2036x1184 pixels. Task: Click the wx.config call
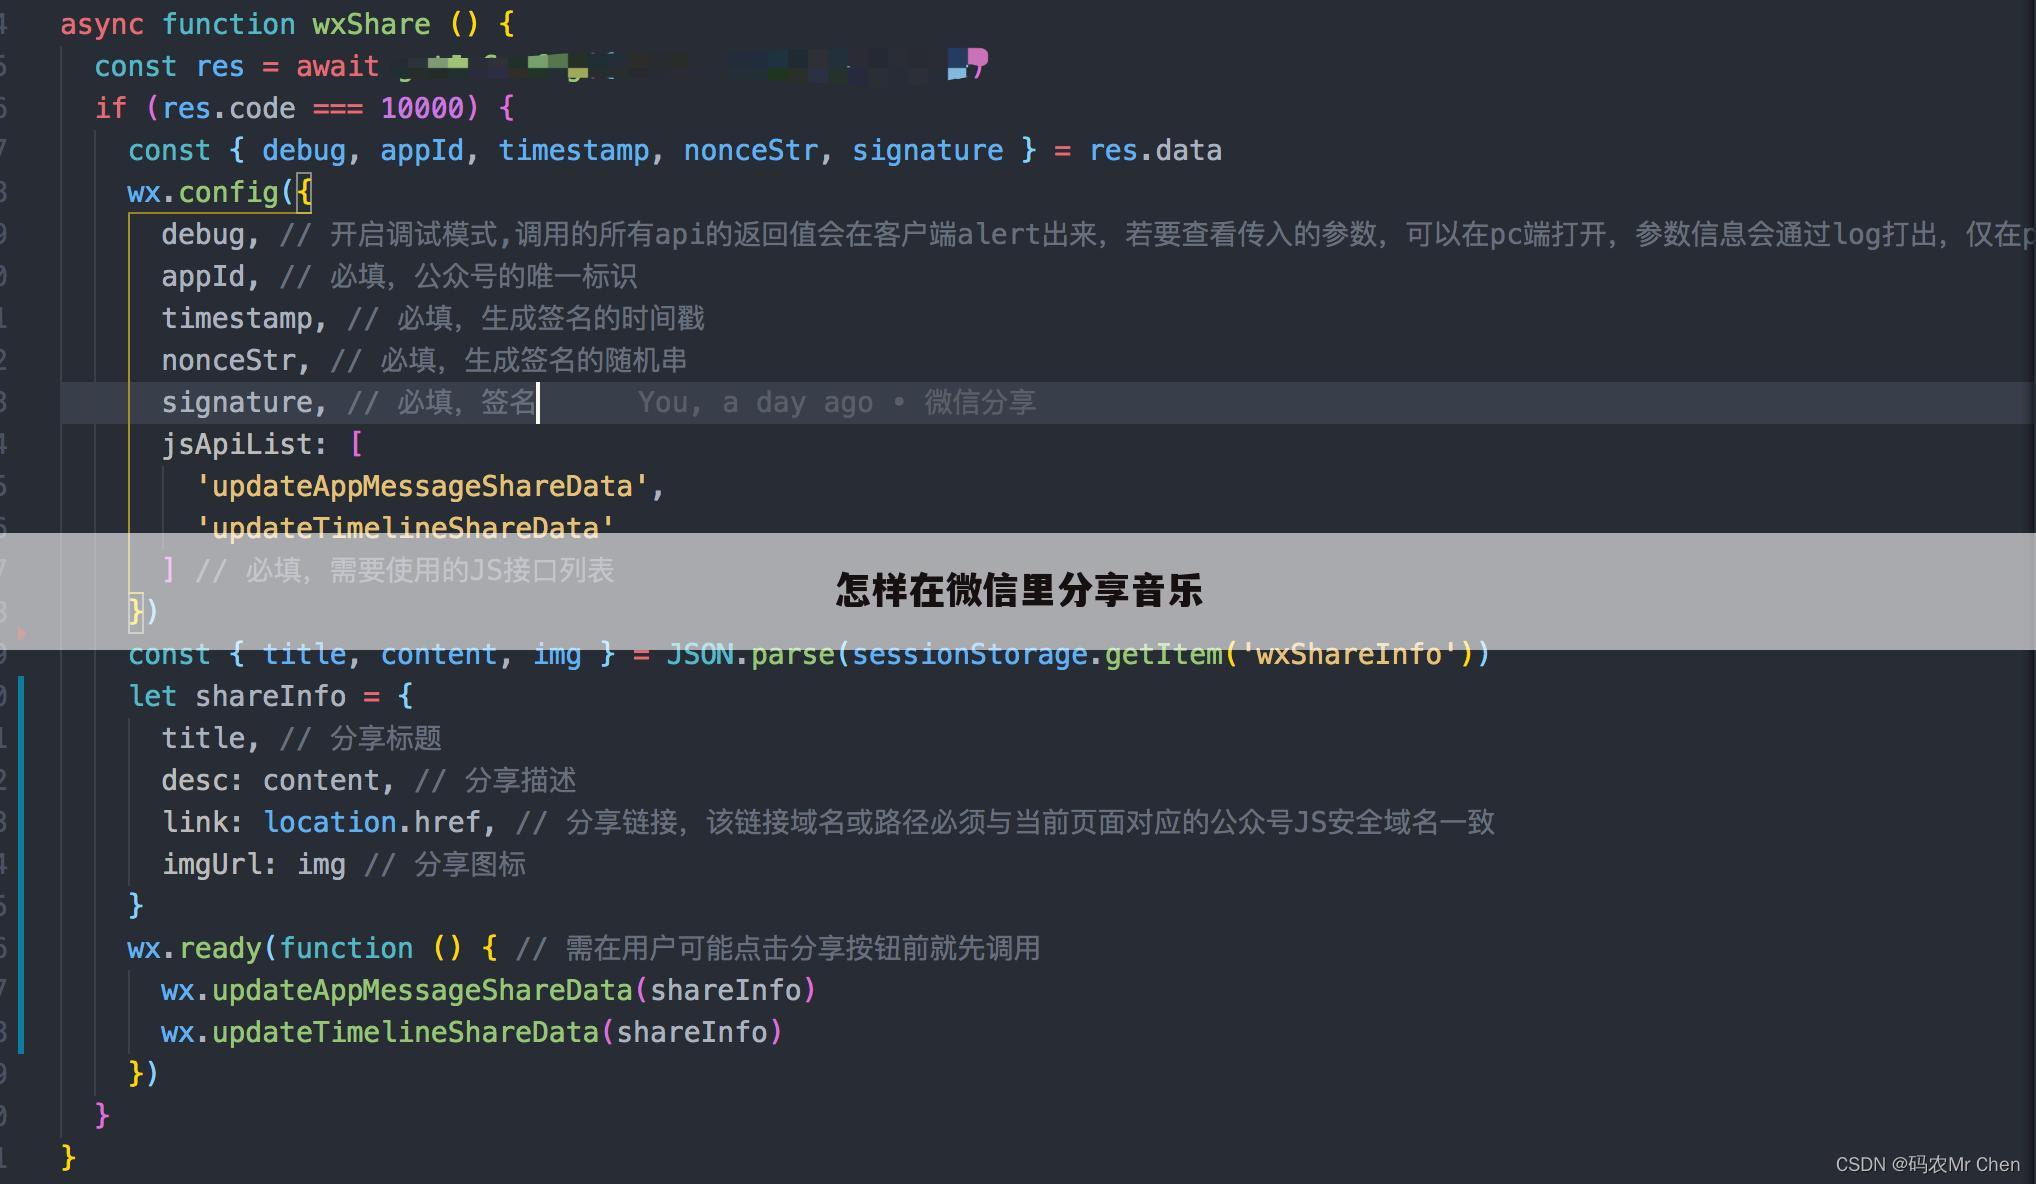pyautogui.click(x=203, y=192)
